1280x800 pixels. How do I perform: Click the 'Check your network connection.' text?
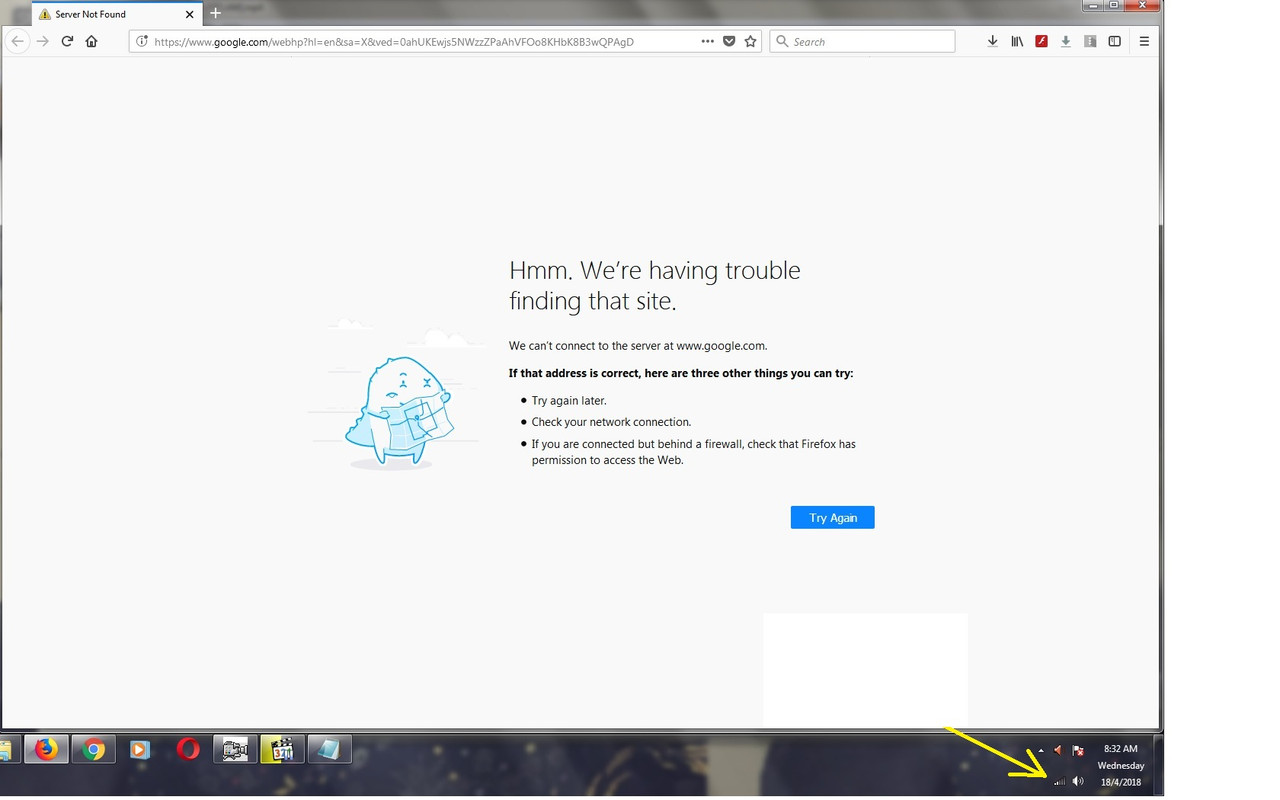pyautogui.click(x=611, y=422)
